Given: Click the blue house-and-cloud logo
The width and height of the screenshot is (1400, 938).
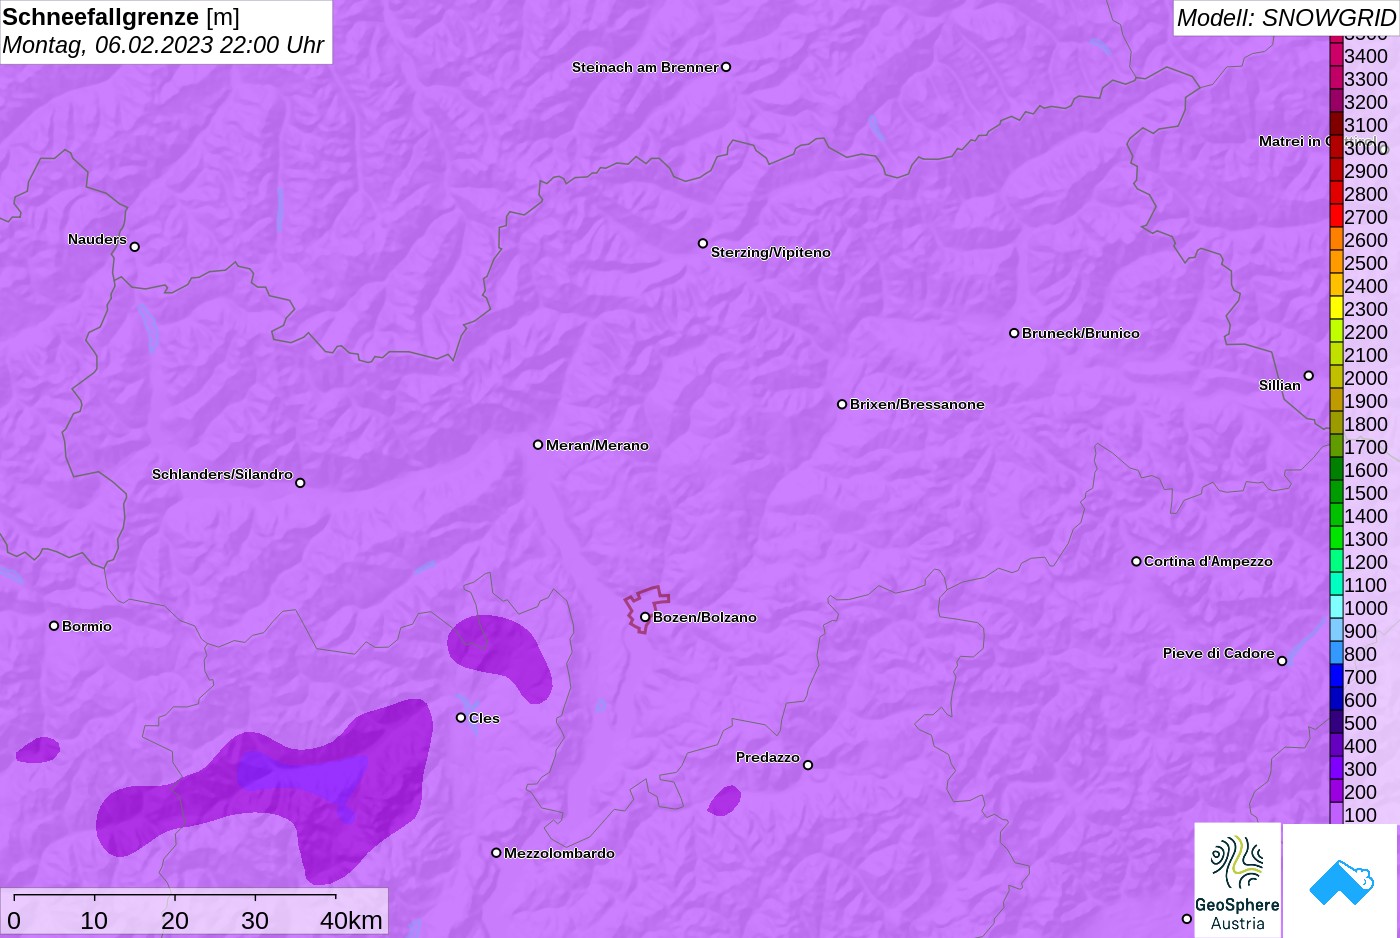Looking at the screenshot, I should (x=1341, y=882).
